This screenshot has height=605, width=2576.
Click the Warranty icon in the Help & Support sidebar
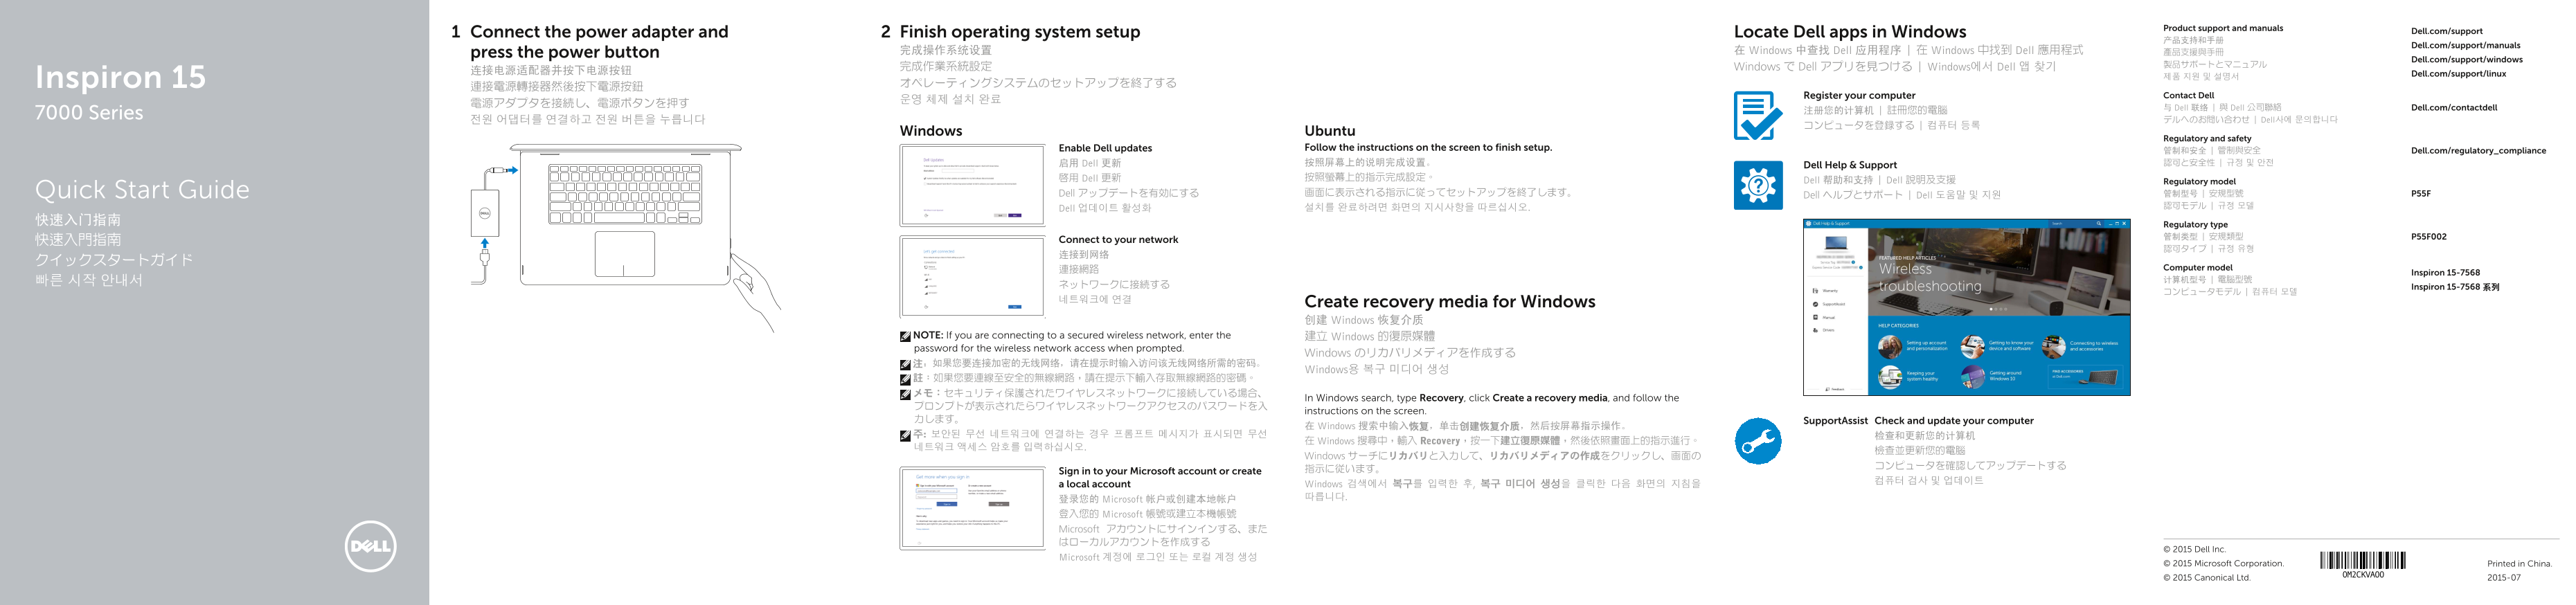pos(1815,291)
